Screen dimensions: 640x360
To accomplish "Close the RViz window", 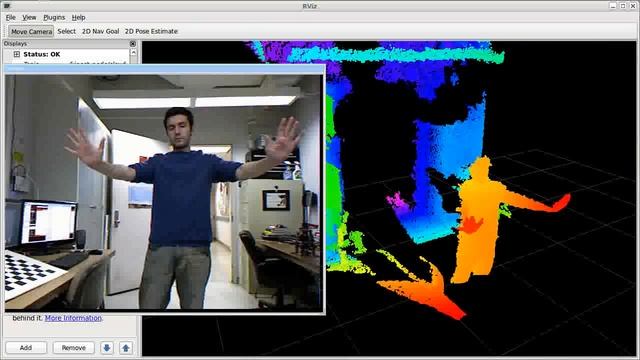I will click(633, 6).
